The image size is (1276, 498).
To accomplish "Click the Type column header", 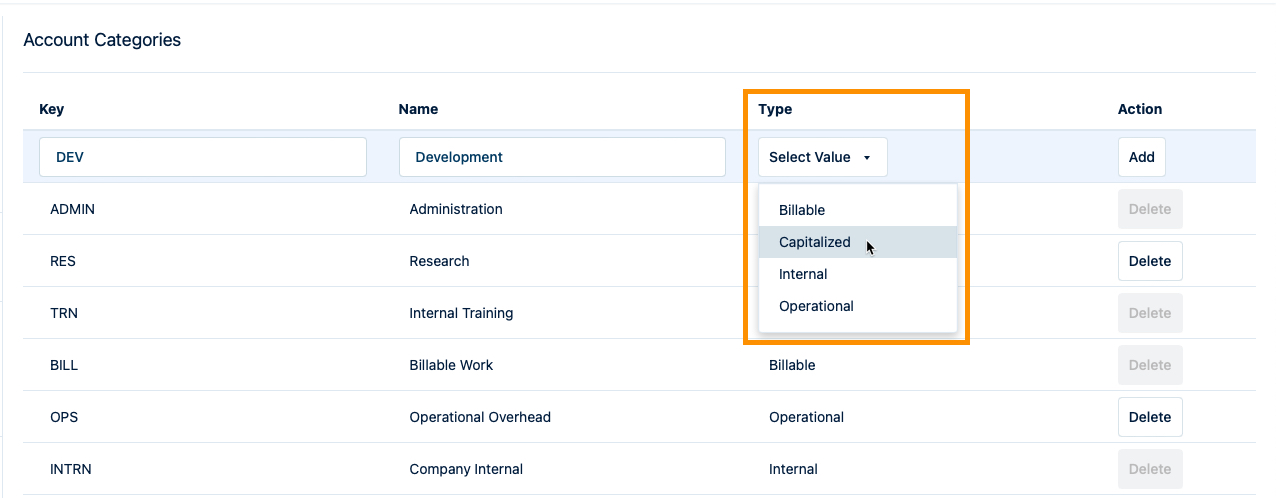I will click(775, 109).
